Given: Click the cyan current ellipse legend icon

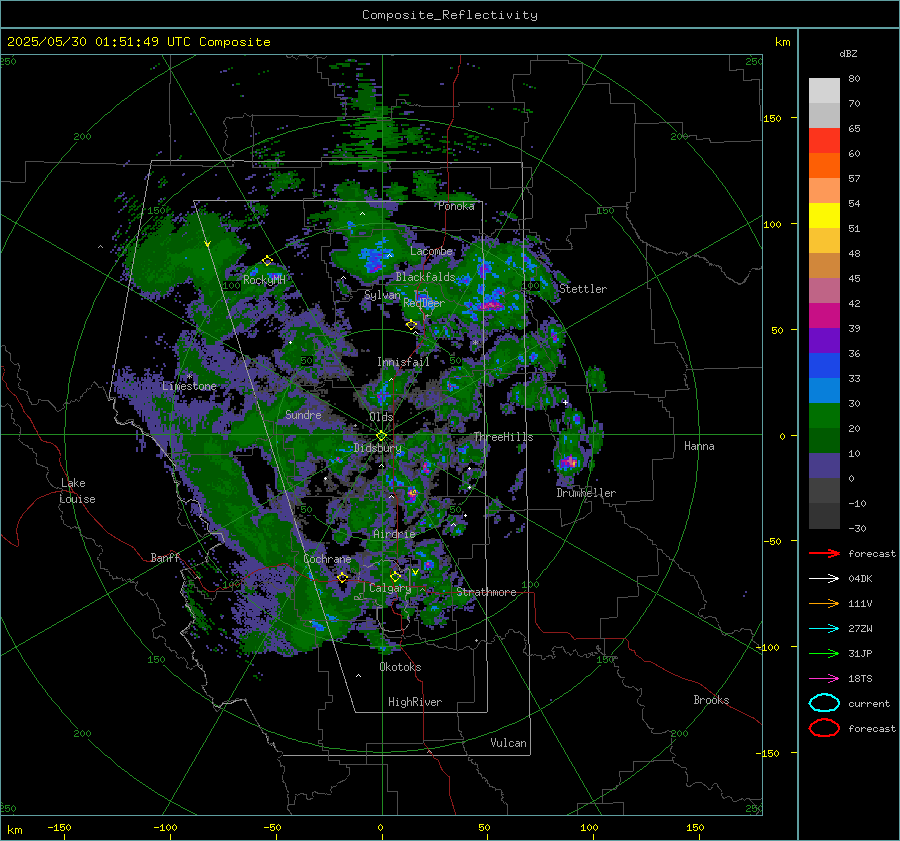Looking at the screenshot, I should (x=824, y=703).
